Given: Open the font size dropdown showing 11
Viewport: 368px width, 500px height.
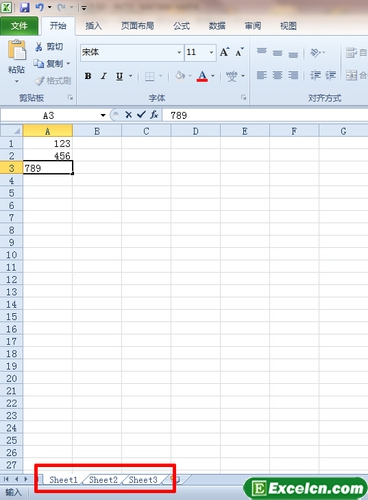Looking at the screenshot, I should click(211, 52).
